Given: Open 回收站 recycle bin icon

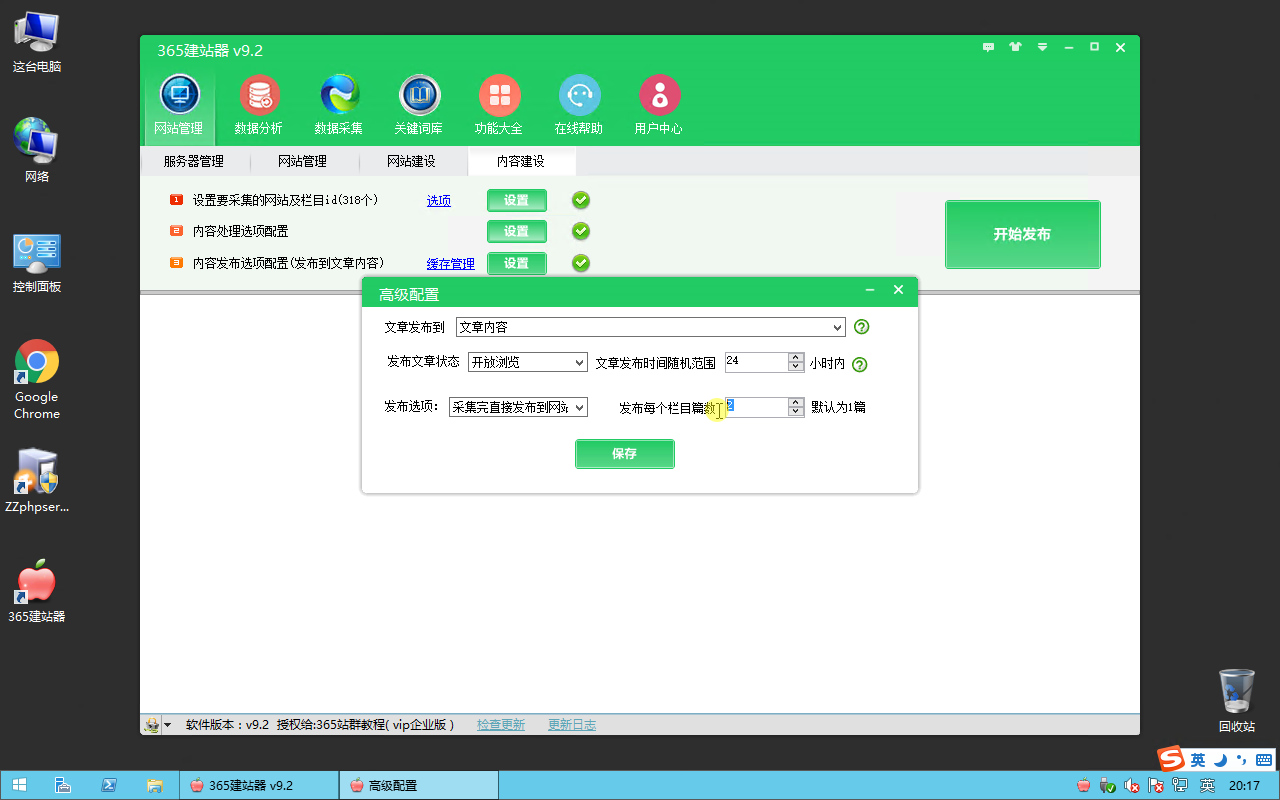Looking at the screenshot, I should point(1237,700).
